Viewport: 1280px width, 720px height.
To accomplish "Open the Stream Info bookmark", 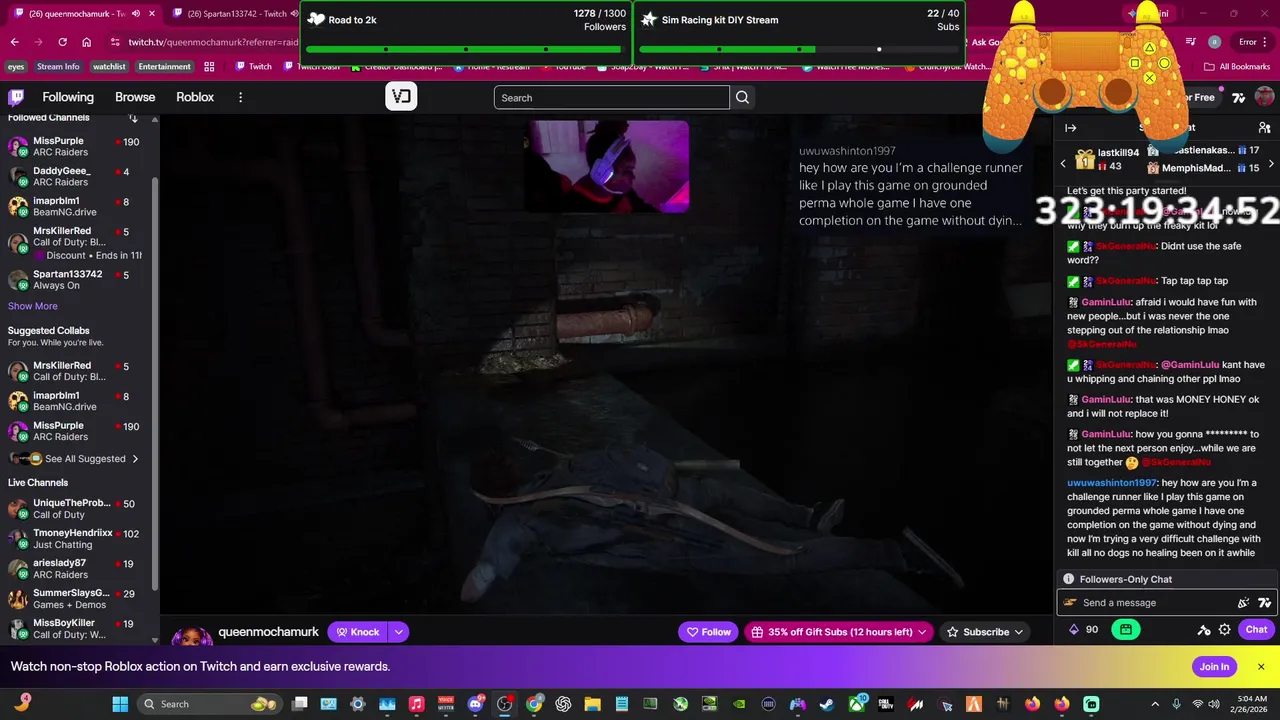I will coord(58,66).
